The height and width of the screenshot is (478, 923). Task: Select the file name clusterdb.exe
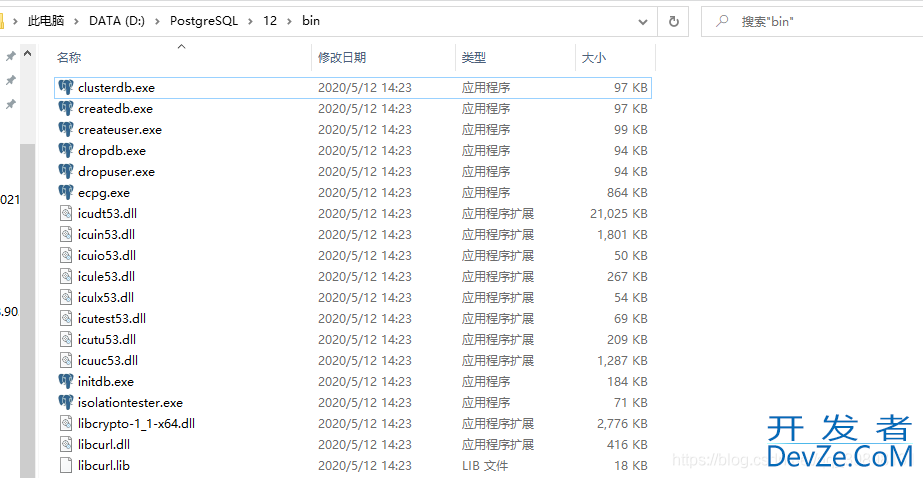117,88
